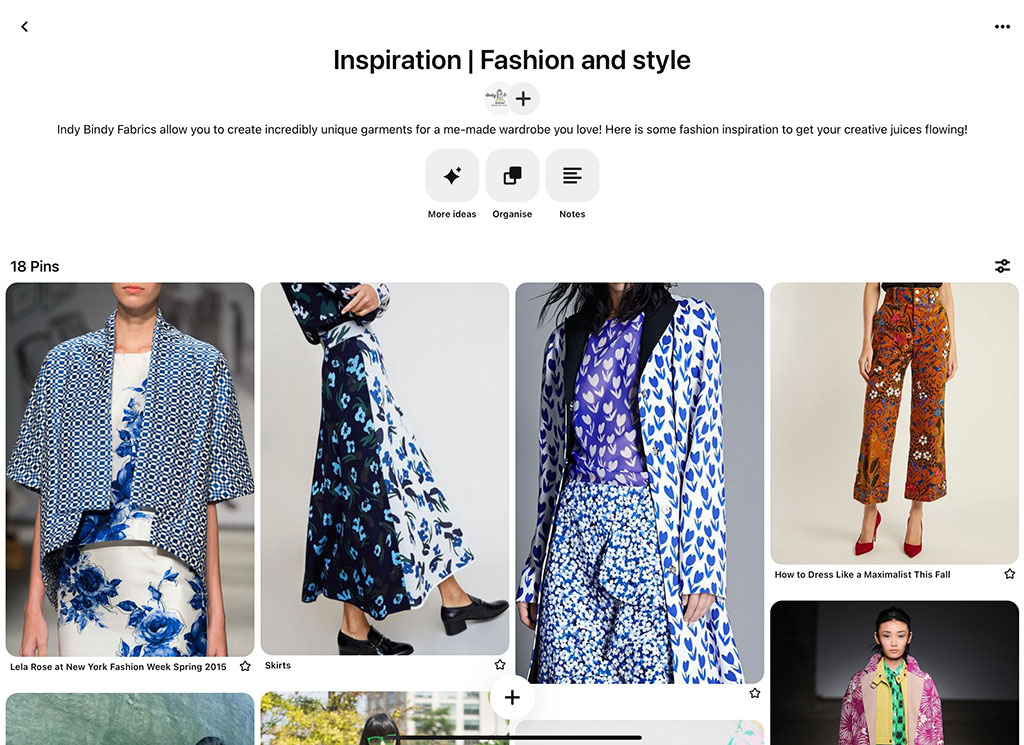Open the navy floral skirt image
Viewport: 1024px width, 745px height.
tap(385, 469)
